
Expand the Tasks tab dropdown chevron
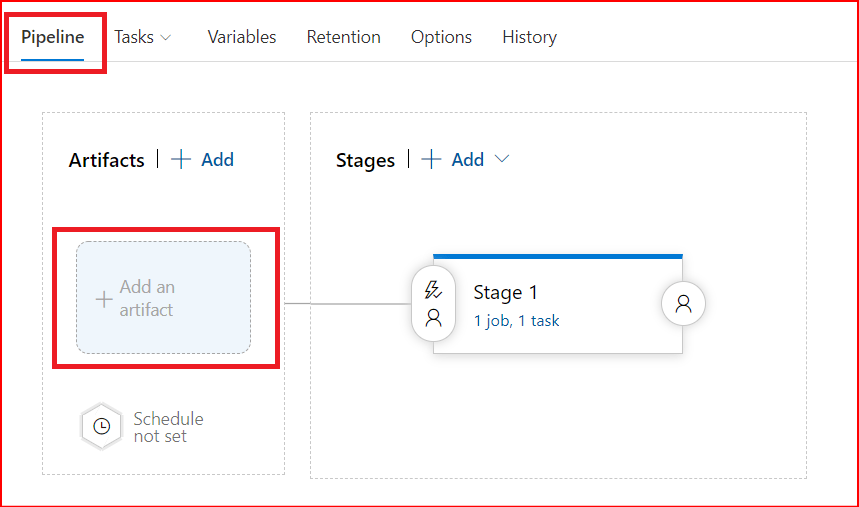pos(166,37)
